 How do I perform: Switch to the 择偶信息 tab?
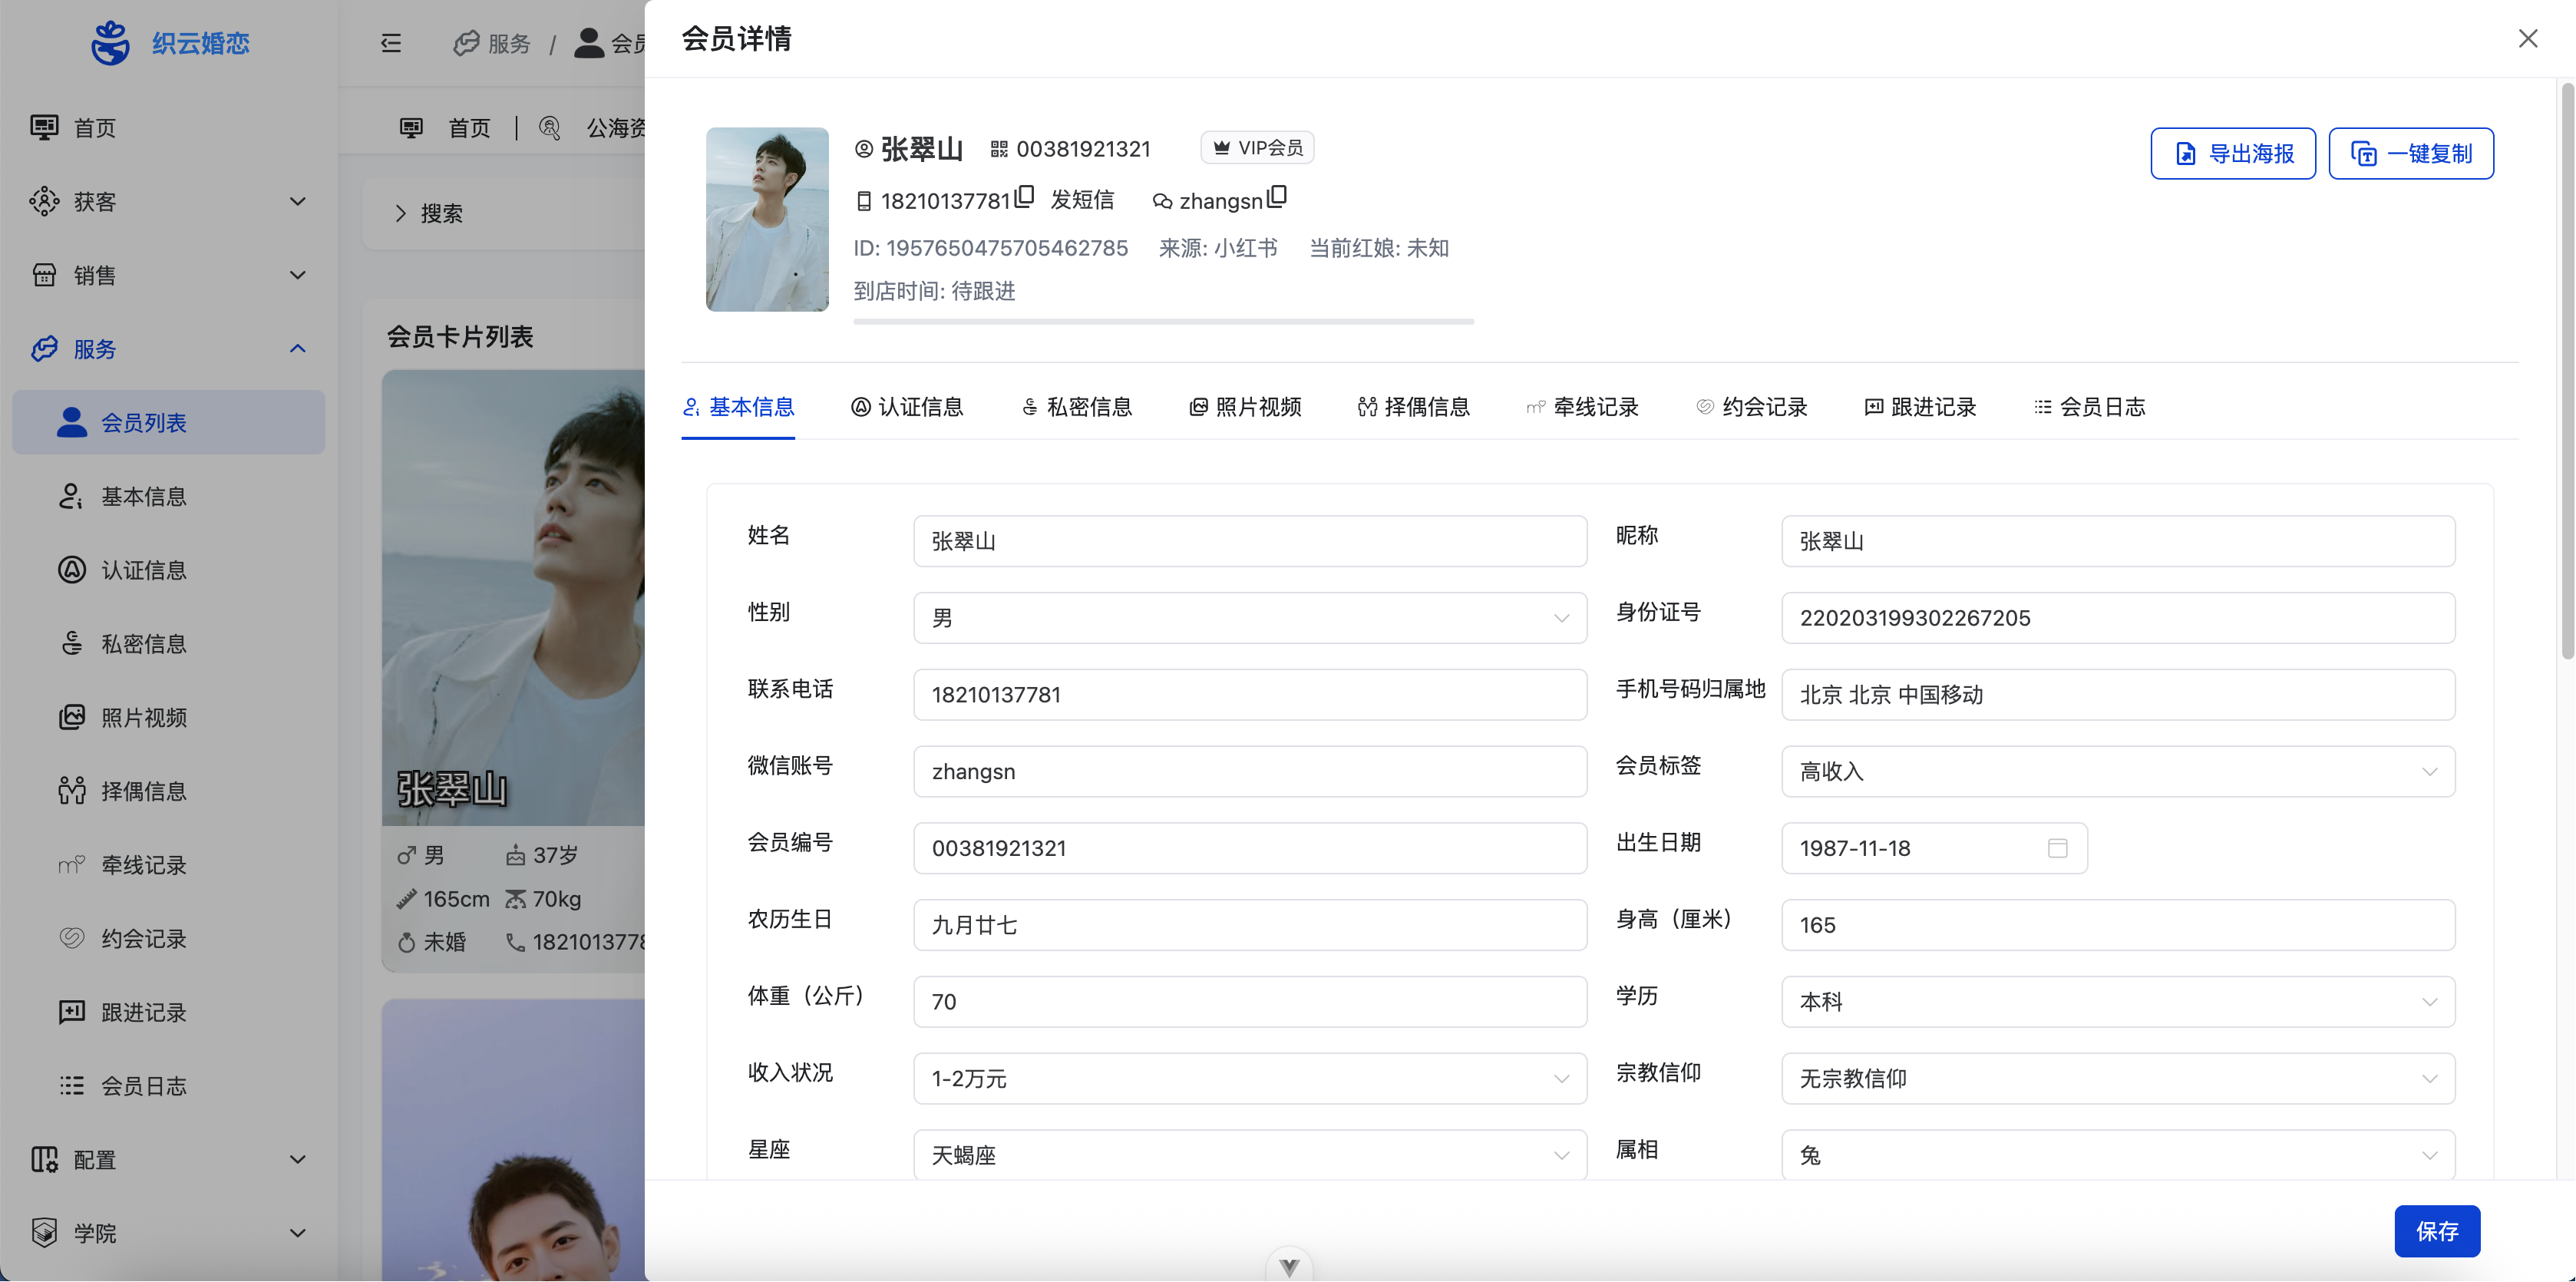coord(1414,407)
